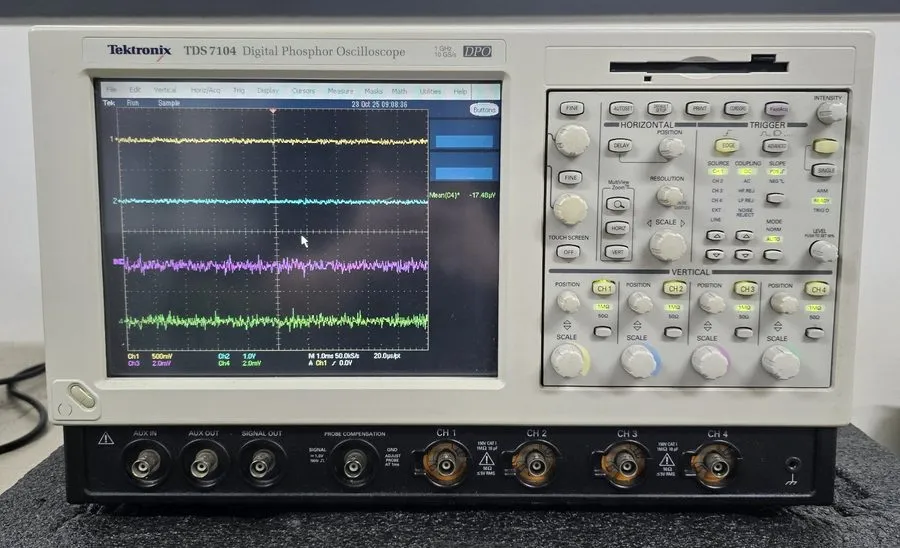This screenshot has width=900, height=548.
Task: Click the MultiView Zoom magnifier button
Action: pos(618,204)
